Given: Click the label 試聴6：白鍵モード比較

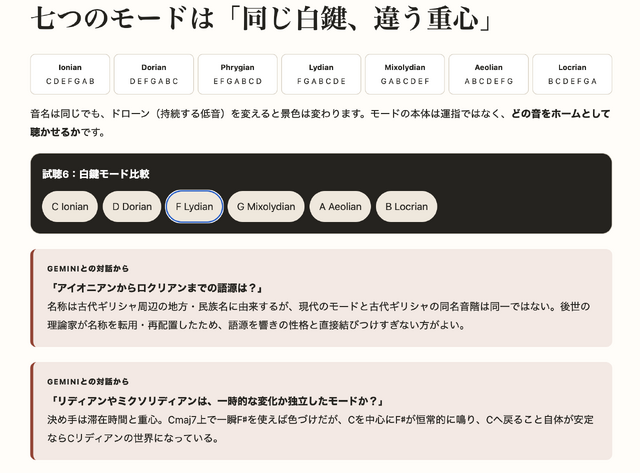Looking at the screenshot, I should click(96, 174).
